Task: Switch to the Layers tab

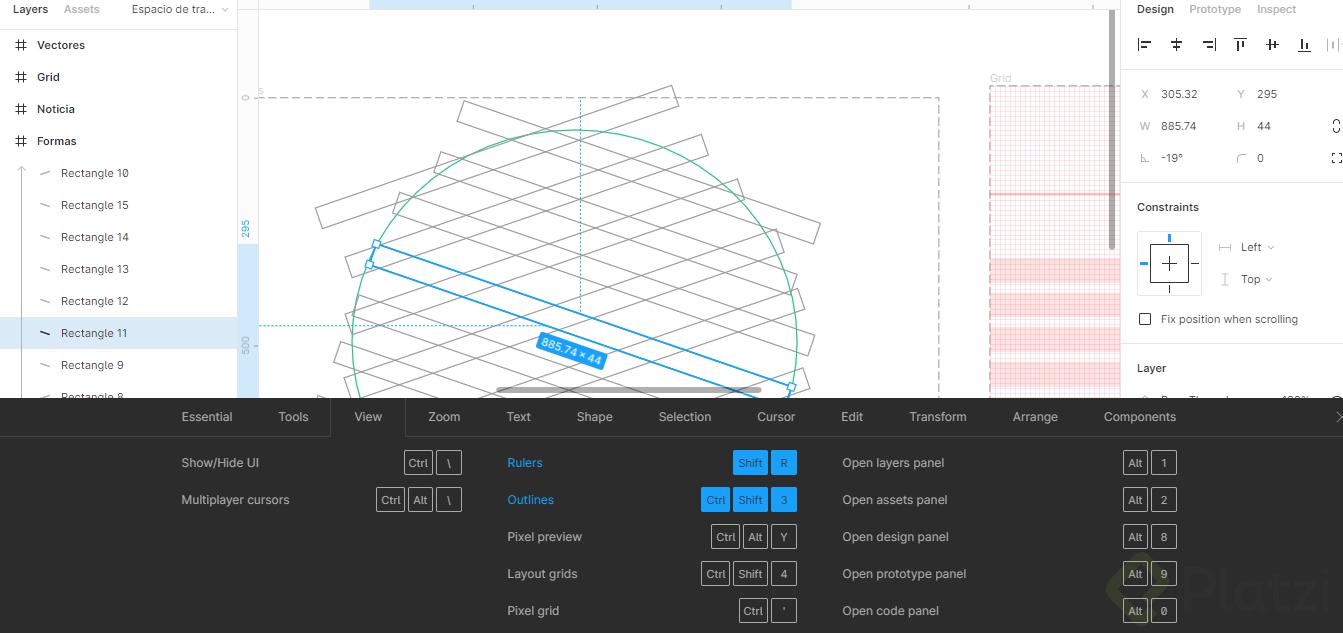Action: point(30,9)
